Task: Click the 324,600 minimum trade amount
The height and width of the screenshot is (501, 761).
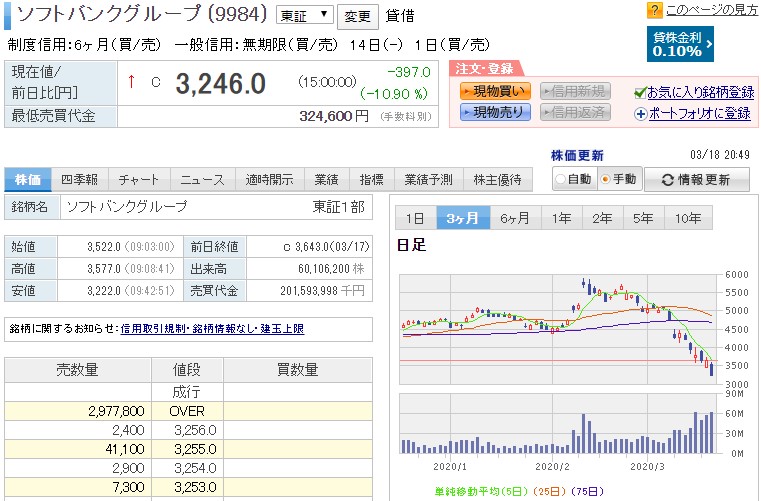Action: 327,117
